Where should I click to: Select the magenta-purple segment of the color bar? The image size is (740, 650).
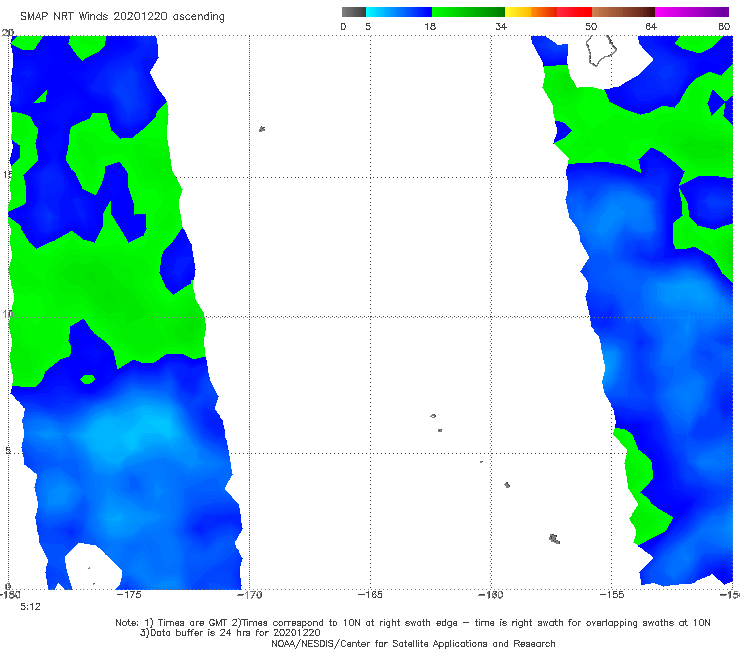692,12
